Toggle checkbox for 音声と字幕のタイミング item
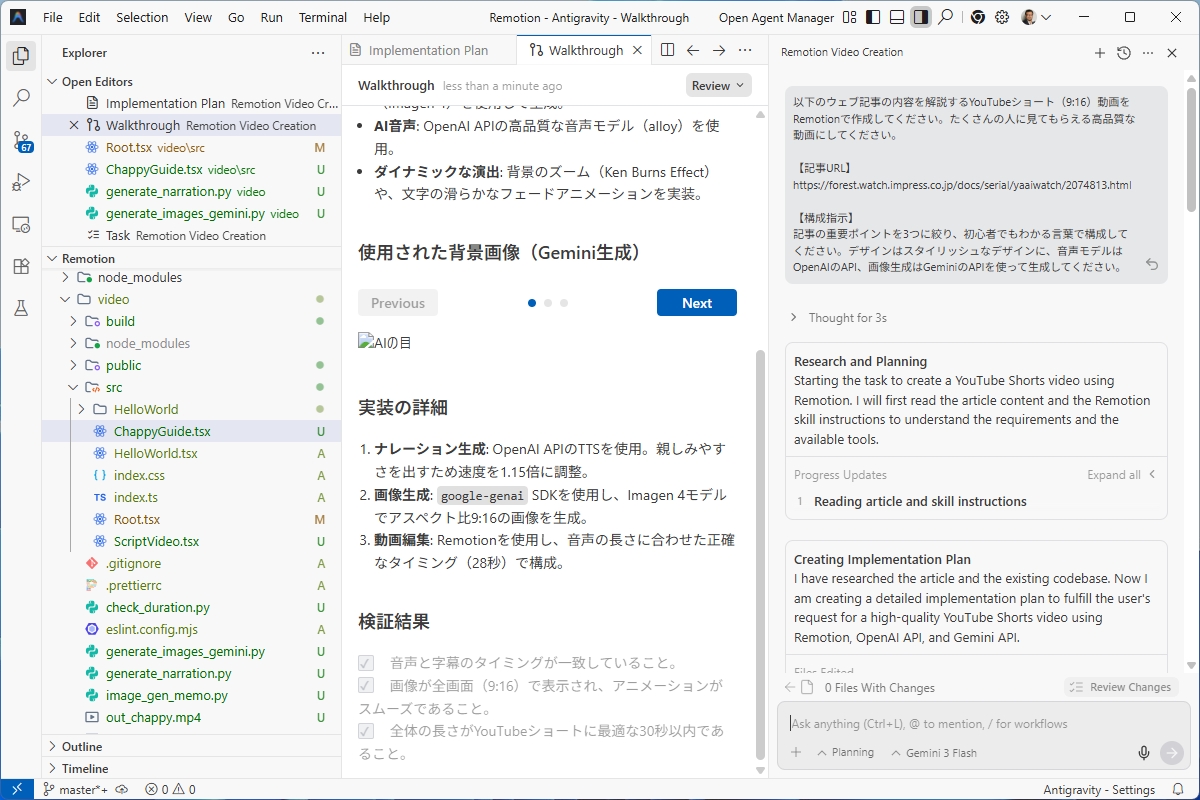Viewport: 1200px width, 800px height. coord(366,663)
